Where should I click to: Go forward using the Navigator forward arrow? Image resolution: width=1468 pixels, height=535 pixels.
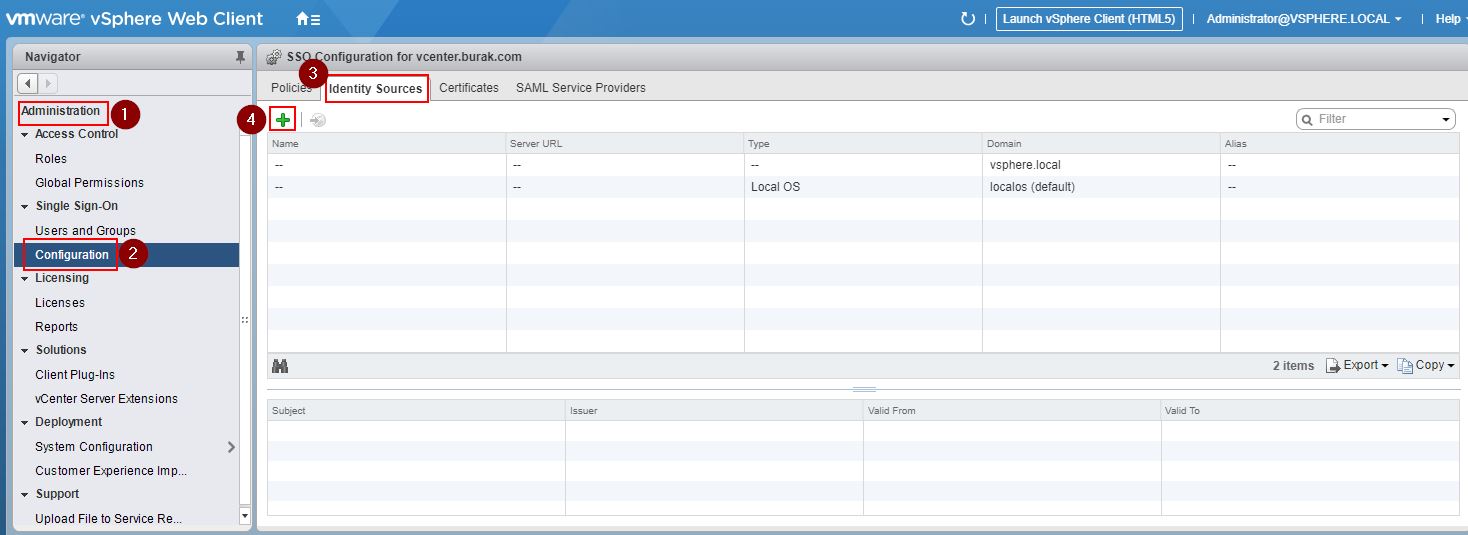tap(48, 83)
